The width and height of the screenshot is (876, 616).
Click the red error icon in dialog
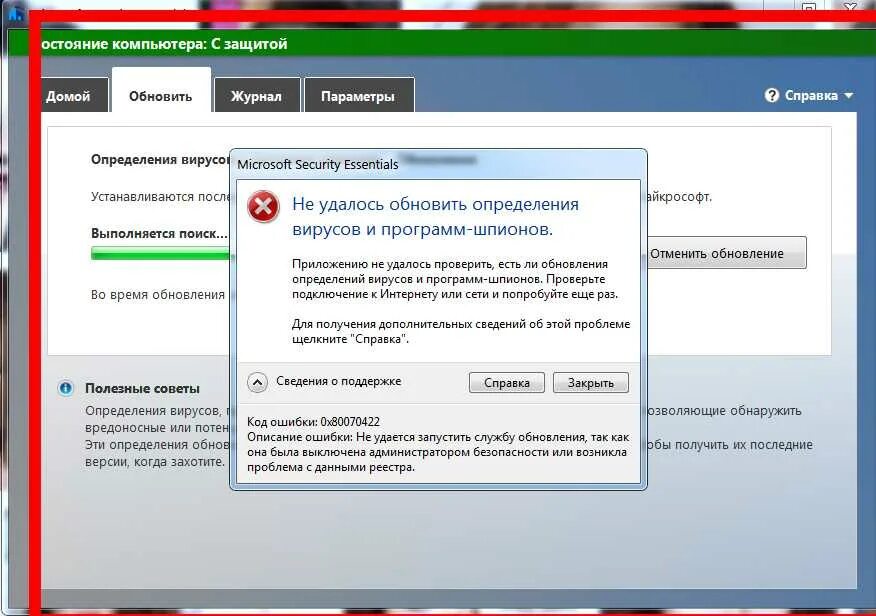(x=263, y=207)
